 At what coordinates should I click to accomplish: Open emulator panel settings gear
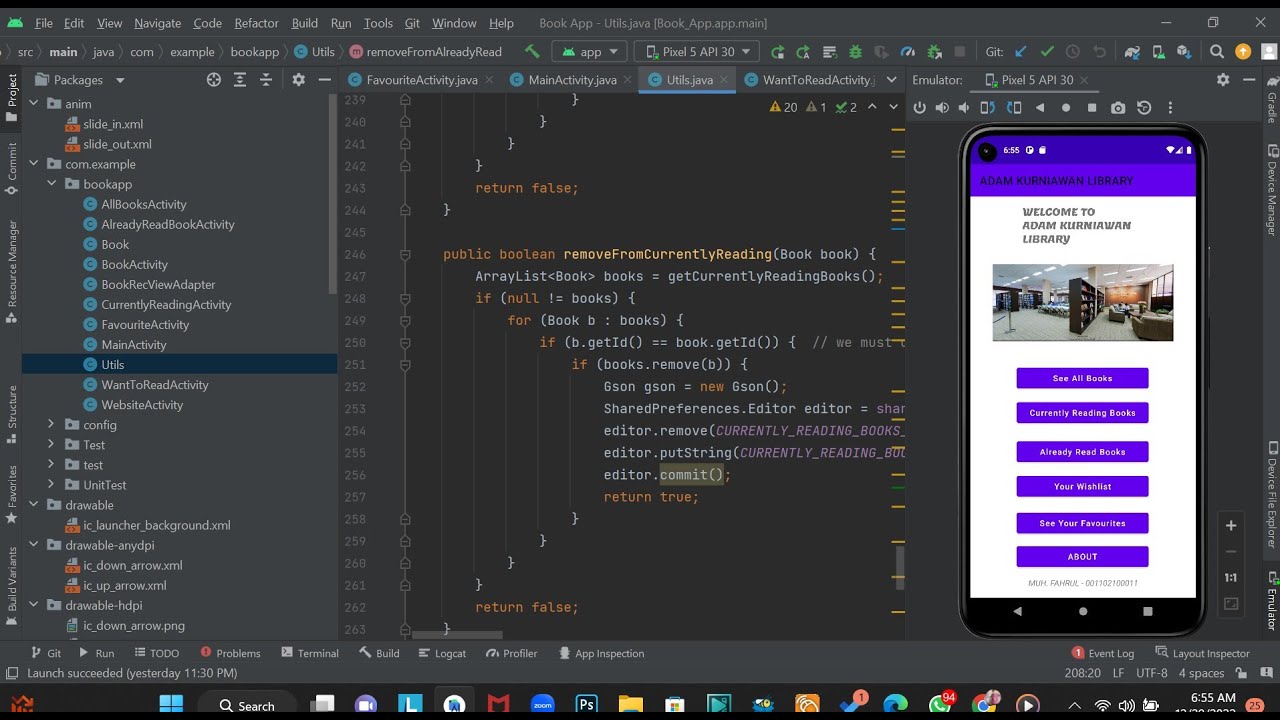pos(1223,79)
